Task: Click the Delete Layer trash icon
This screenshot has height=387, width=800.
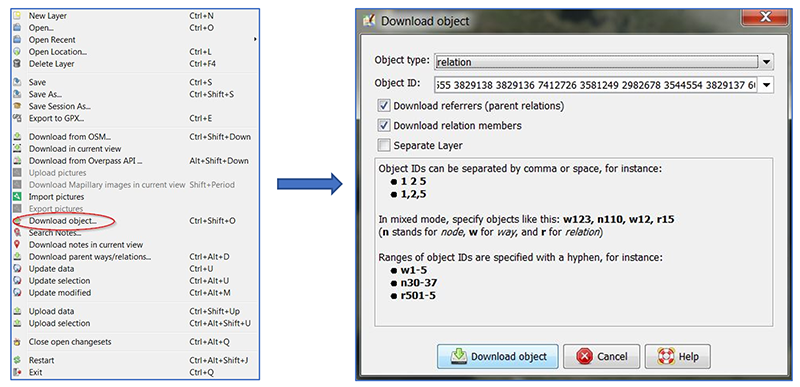Action: [17, 64]
